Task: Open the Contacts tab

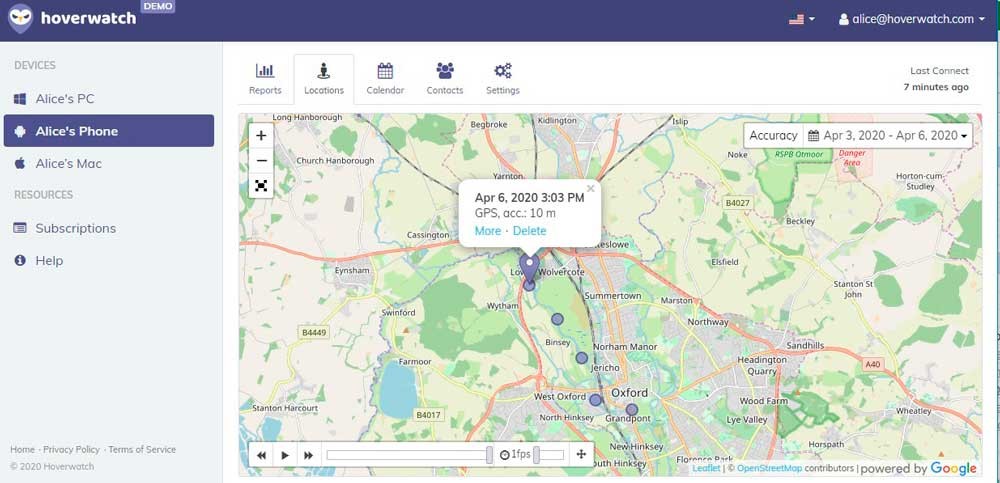Action: pyautogui.click(x=445, y=79)
